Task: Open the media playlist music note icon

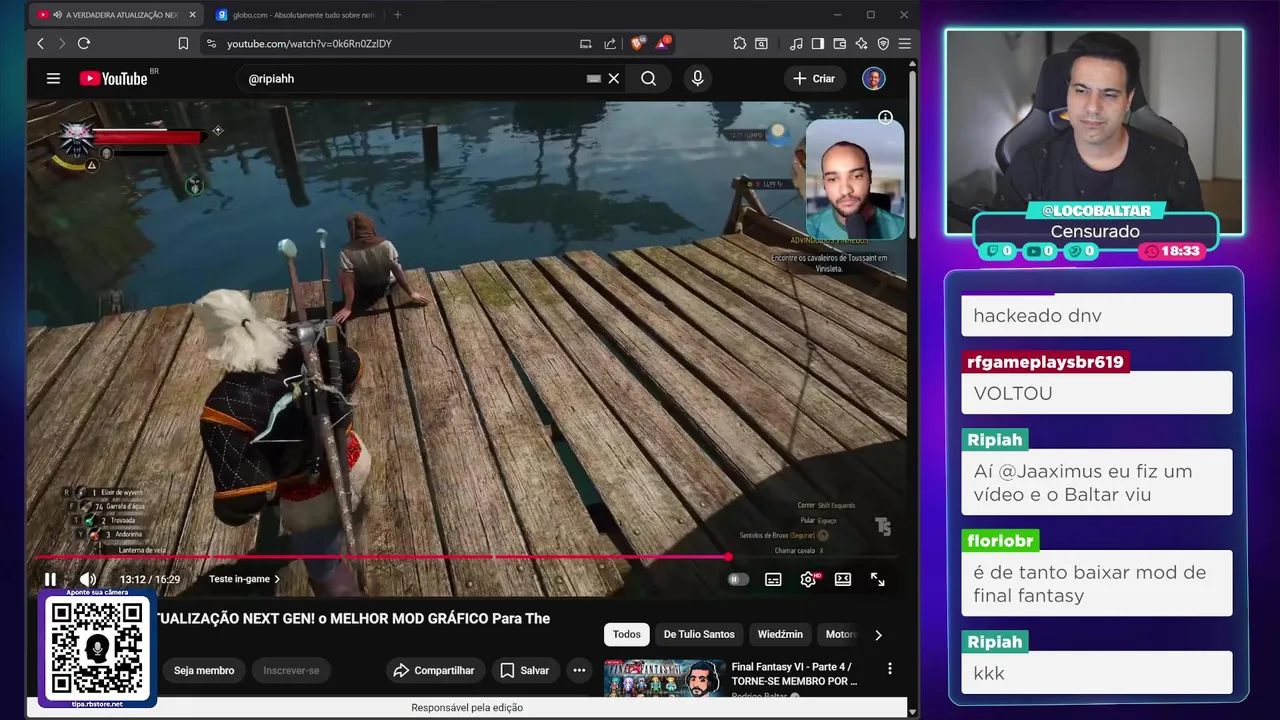Action: coord(796,43)
